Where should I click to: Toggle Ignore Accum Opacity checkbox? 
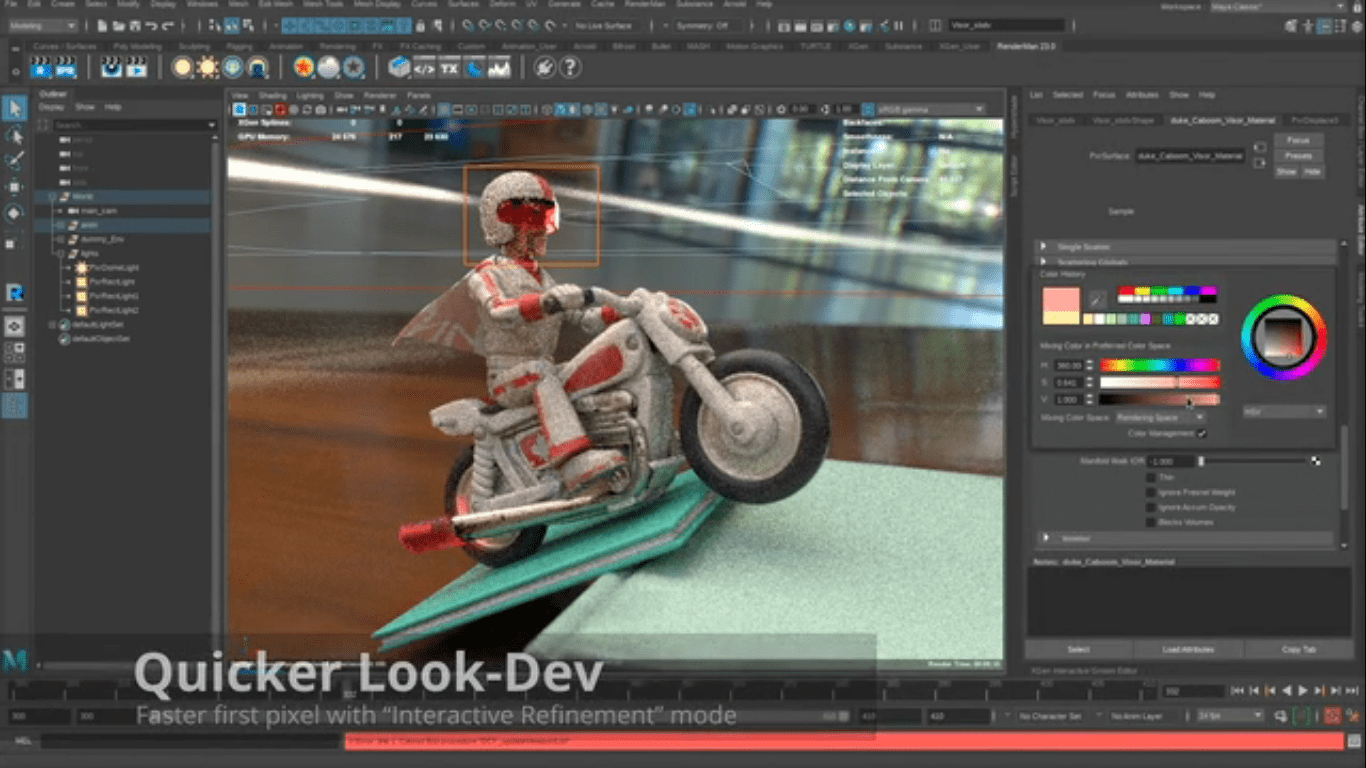tap(1150, 507)
